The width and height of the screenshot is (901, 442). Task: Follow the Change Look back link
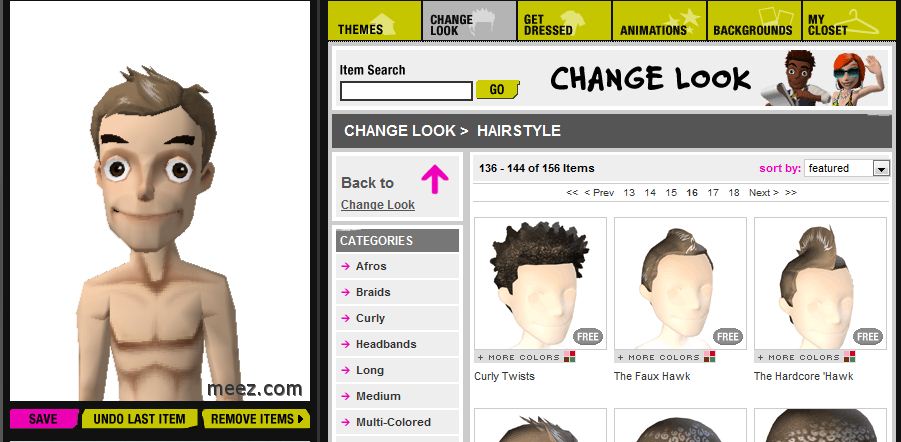tap(378, 205)
